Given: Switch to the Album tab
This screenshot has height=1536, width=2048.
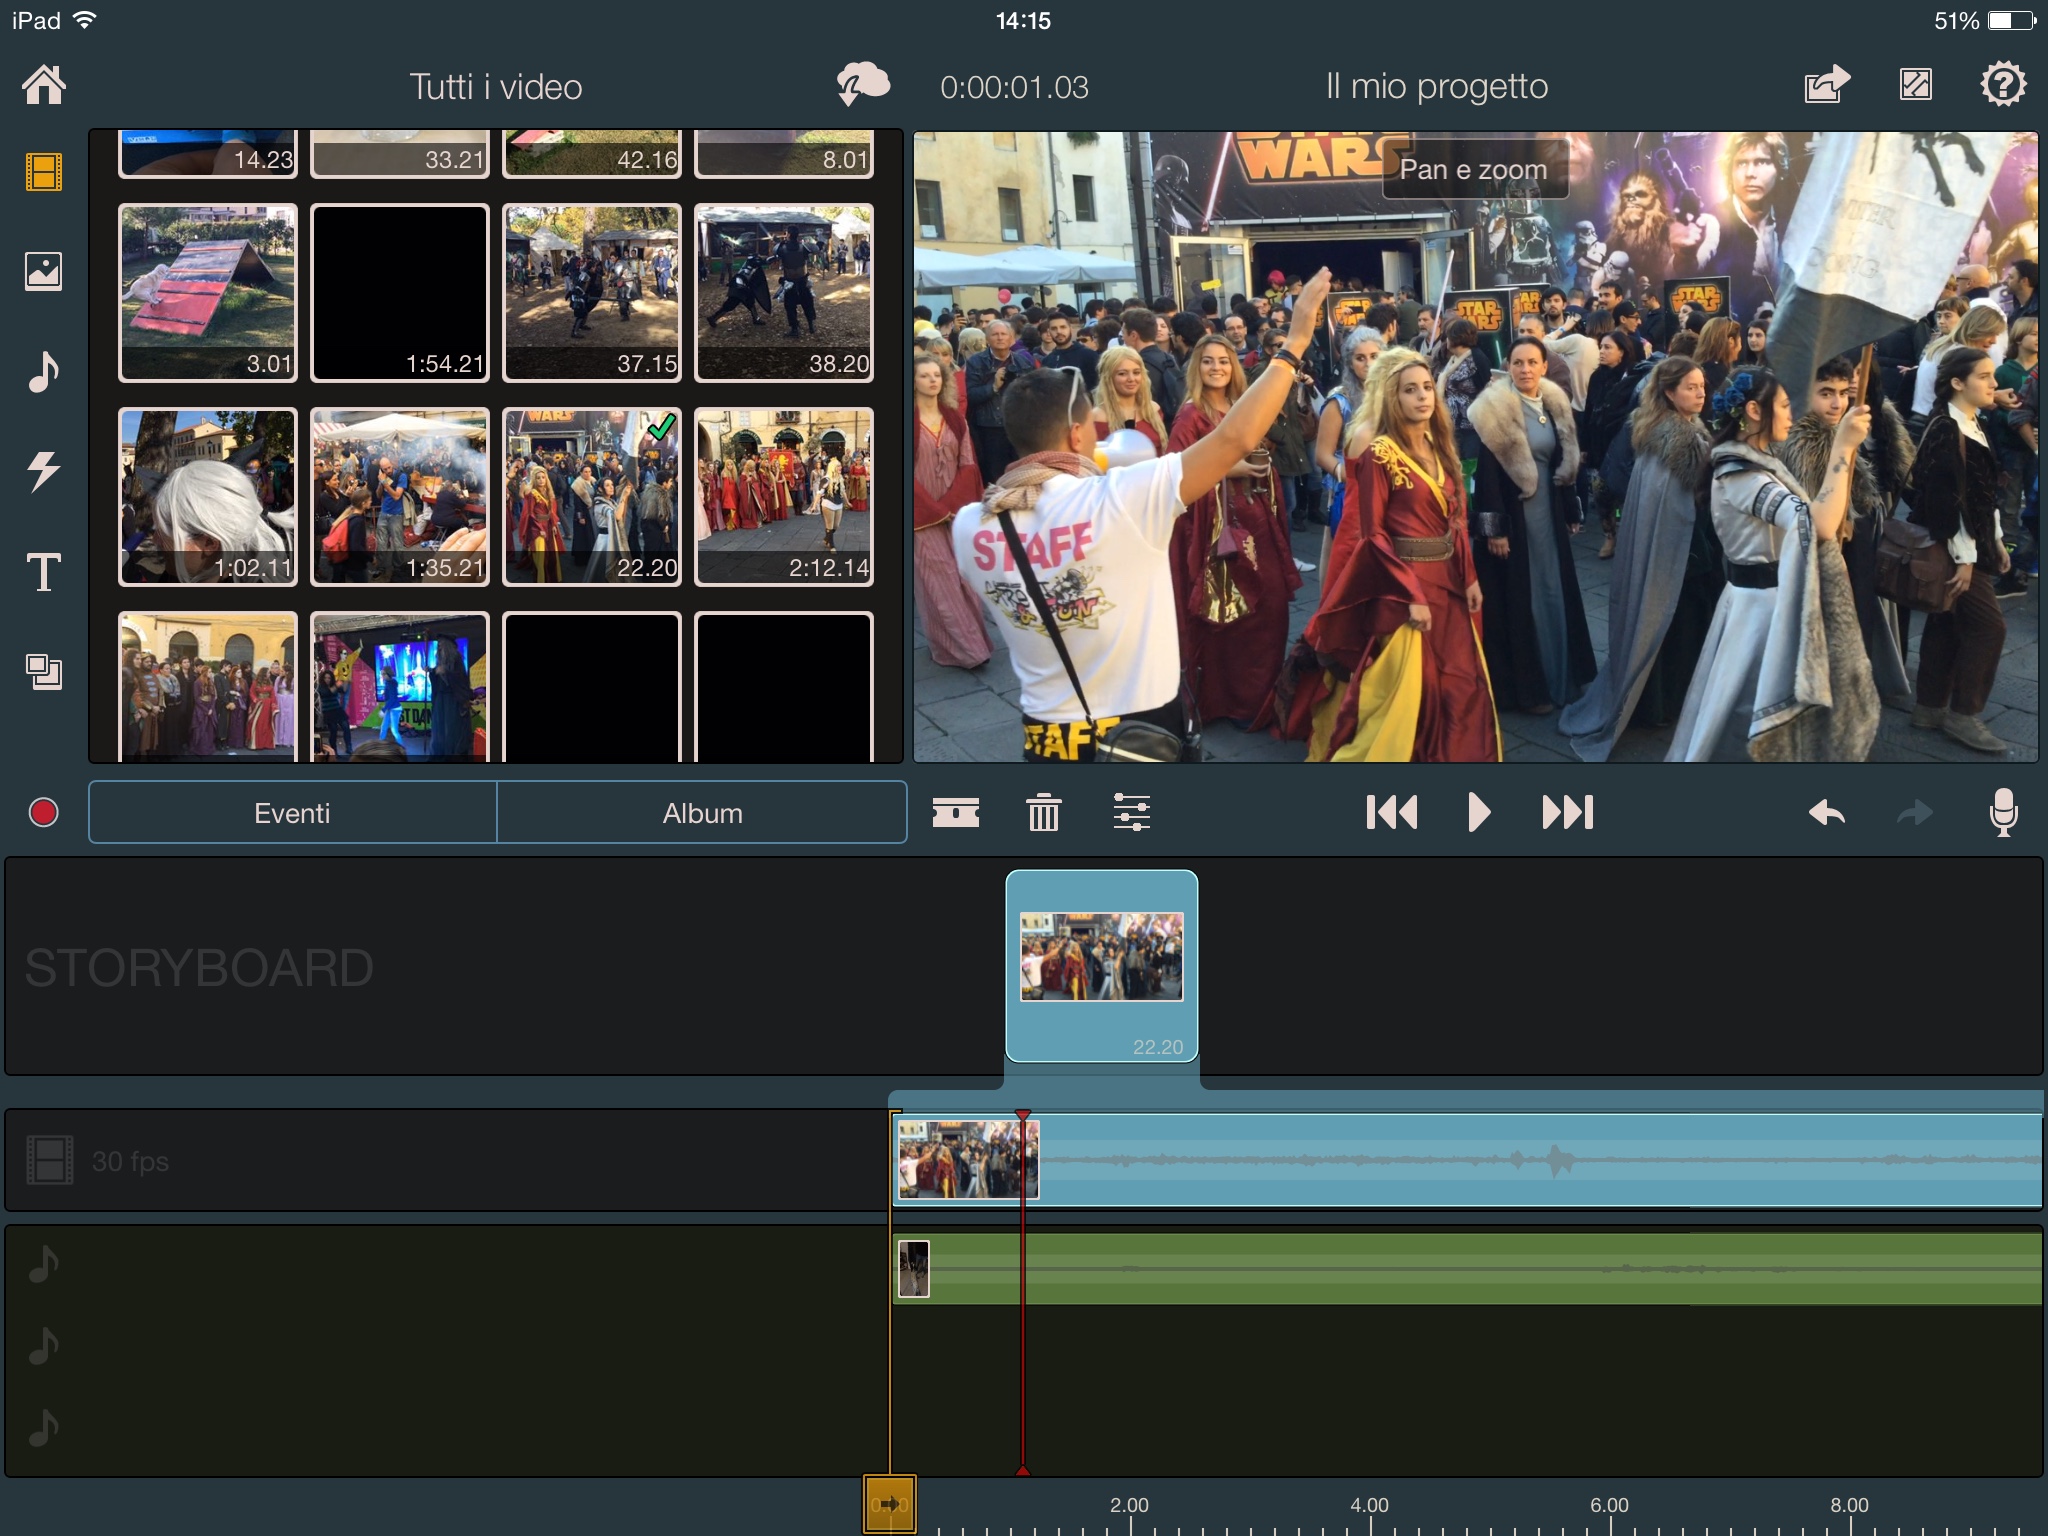Looking at the screenshot, I should pos(702,813).
